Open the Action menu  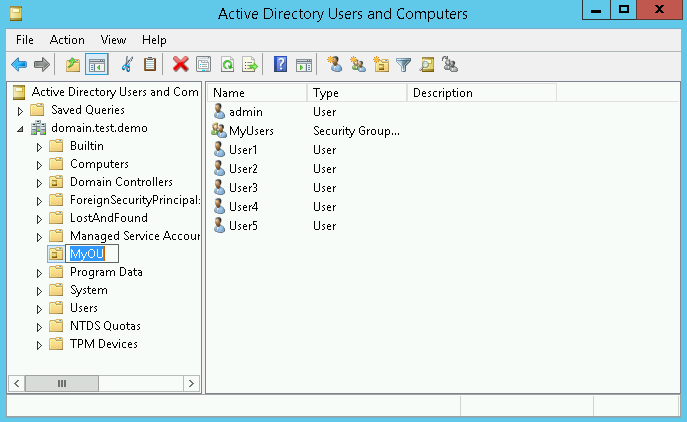(x=67, y=40)
